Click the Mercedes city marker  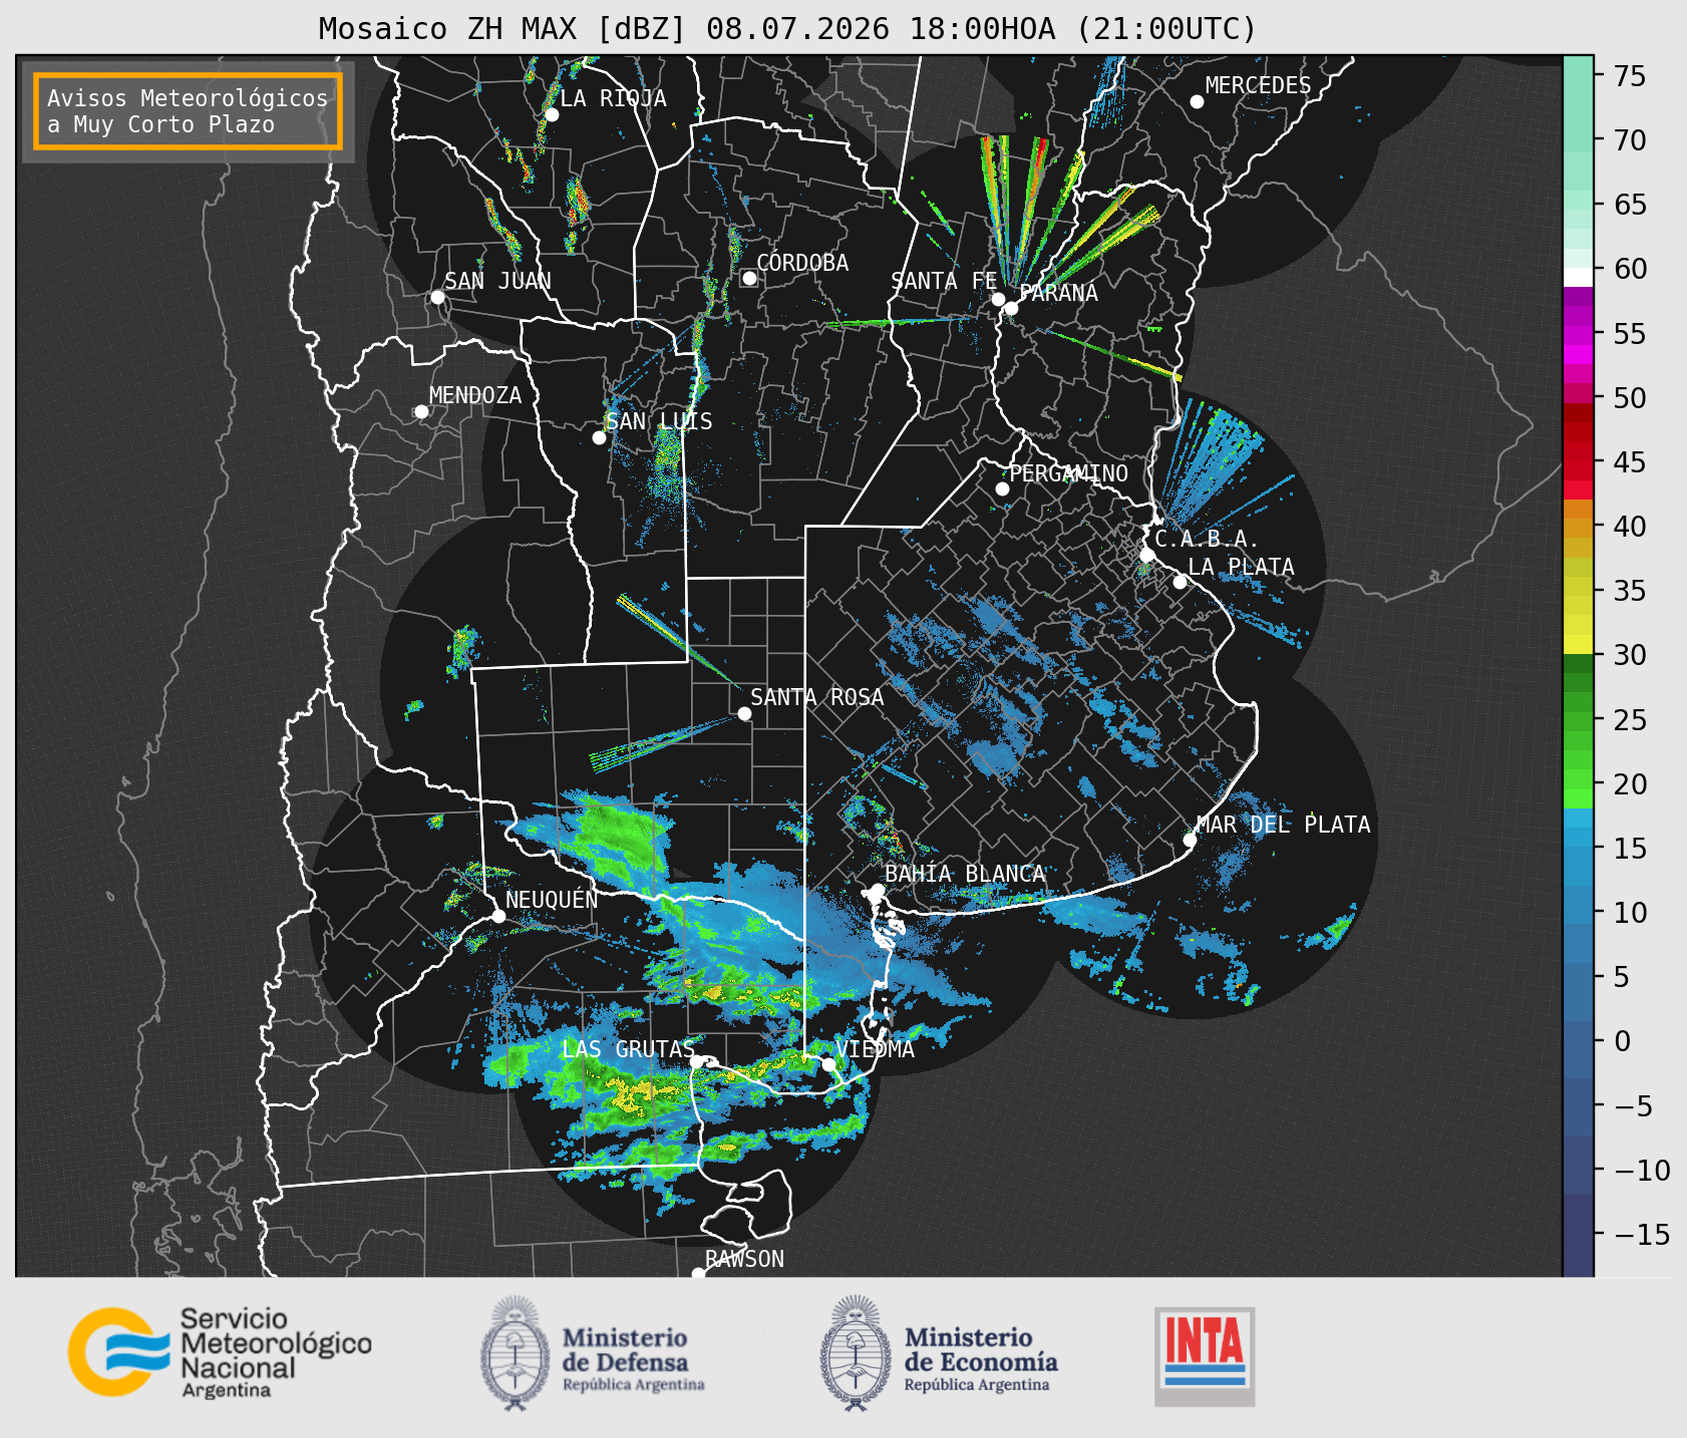coord(1196,102)
